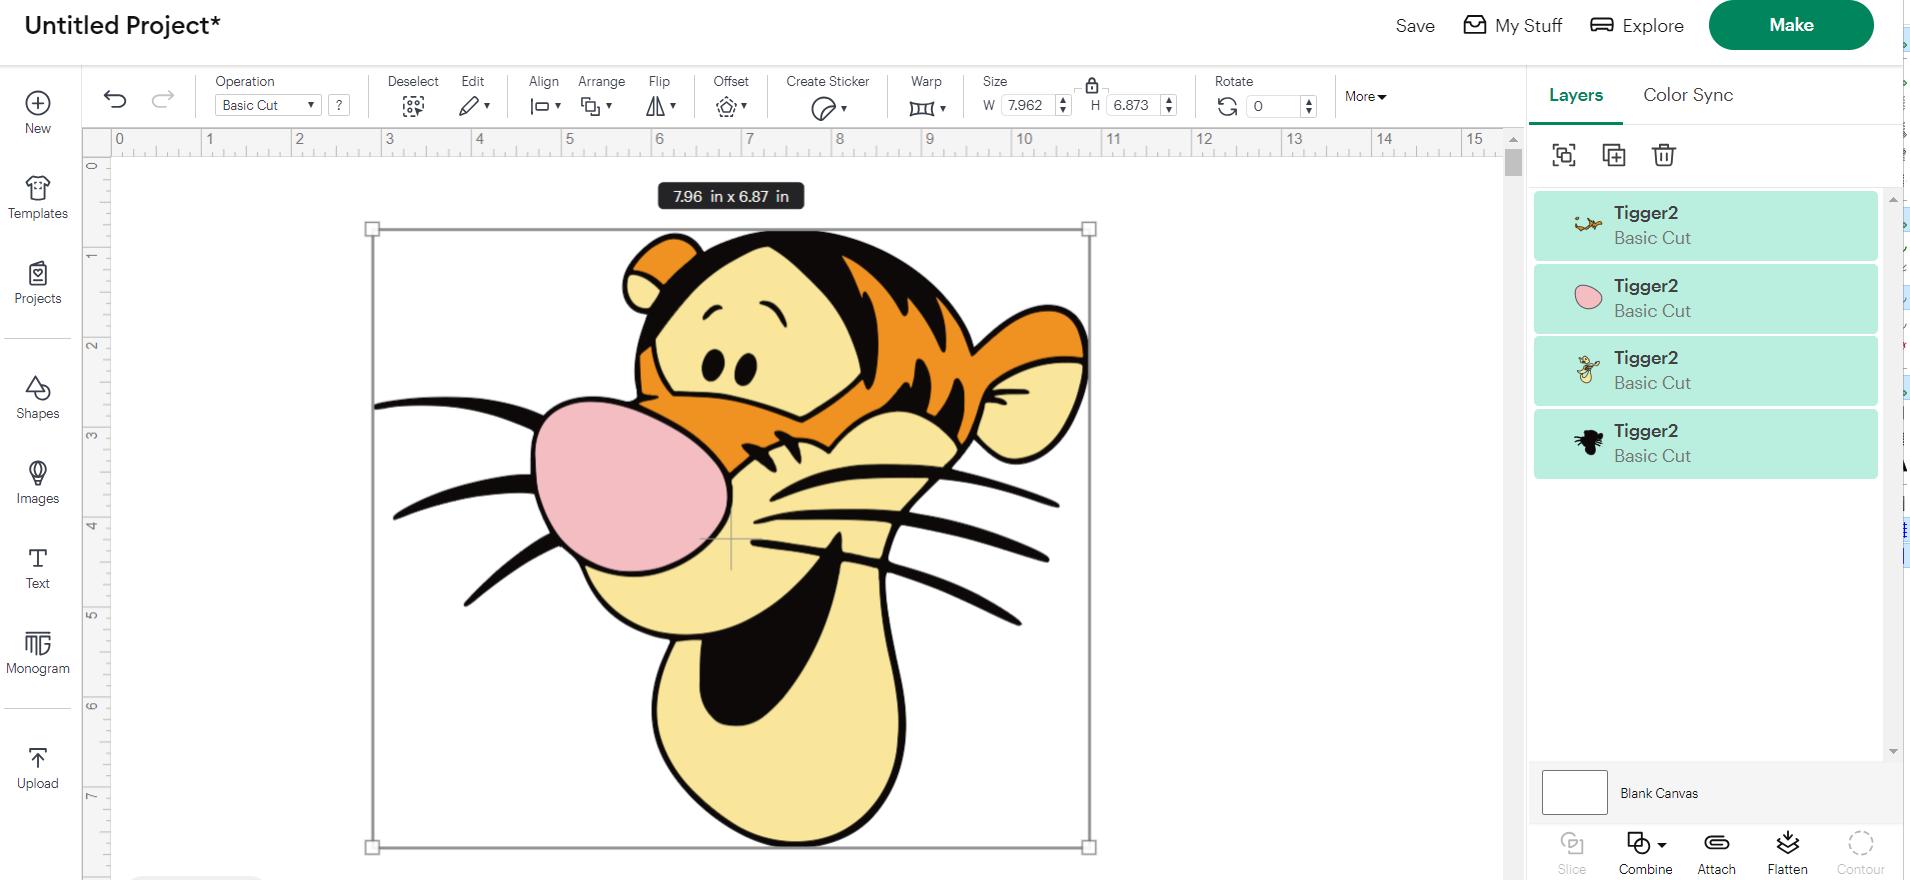This screenshot has width=1910, height=880.
Task: Open the Edit dropdown
Action: (474, 106)
